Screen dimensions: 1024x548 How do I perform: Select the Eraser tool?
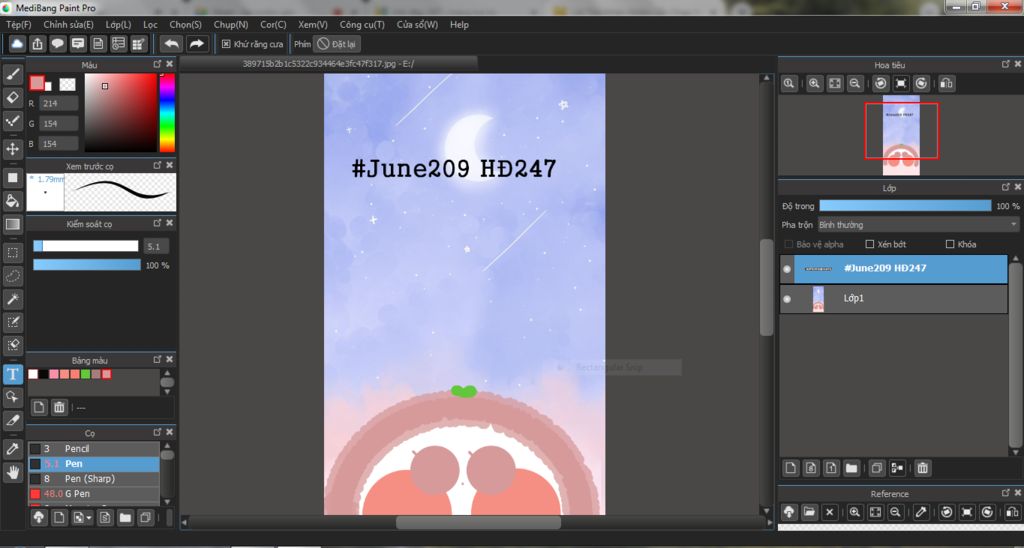coord(12,97)
